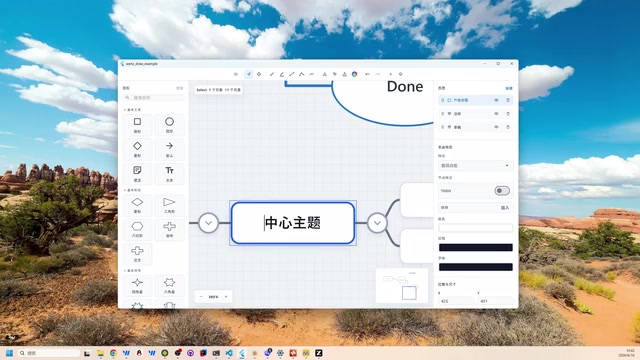Pick the rectangle shape in the shapes panel
Viewport: 640px width, 360px height.
point(137,124)
